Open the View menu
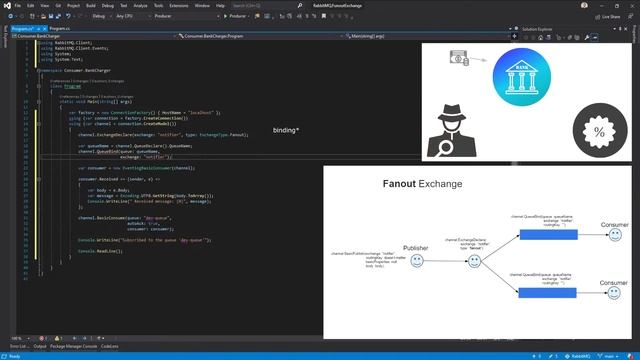Viewport: 640px width, 360px height. pyautogui.click(x=44, y=6)
